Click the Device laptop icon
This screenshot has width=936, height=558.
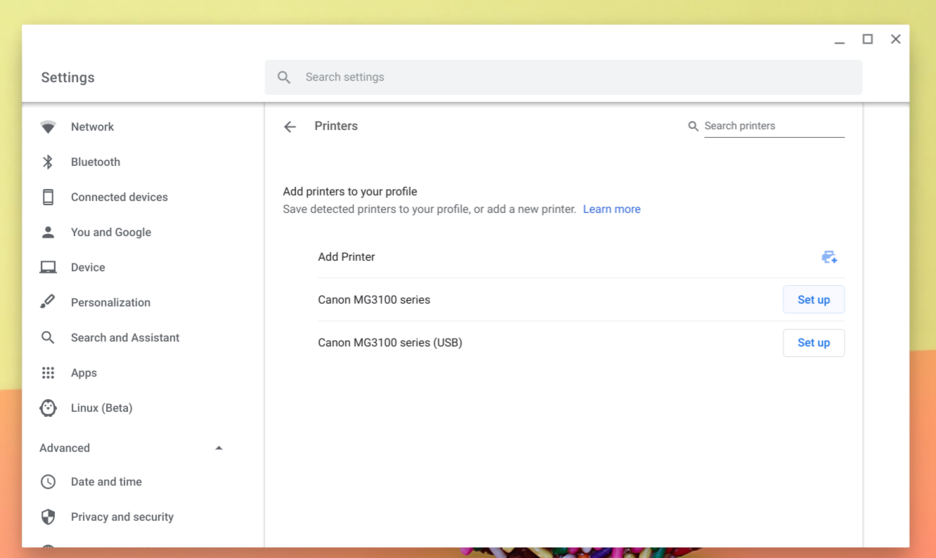(x=48, y=267)
